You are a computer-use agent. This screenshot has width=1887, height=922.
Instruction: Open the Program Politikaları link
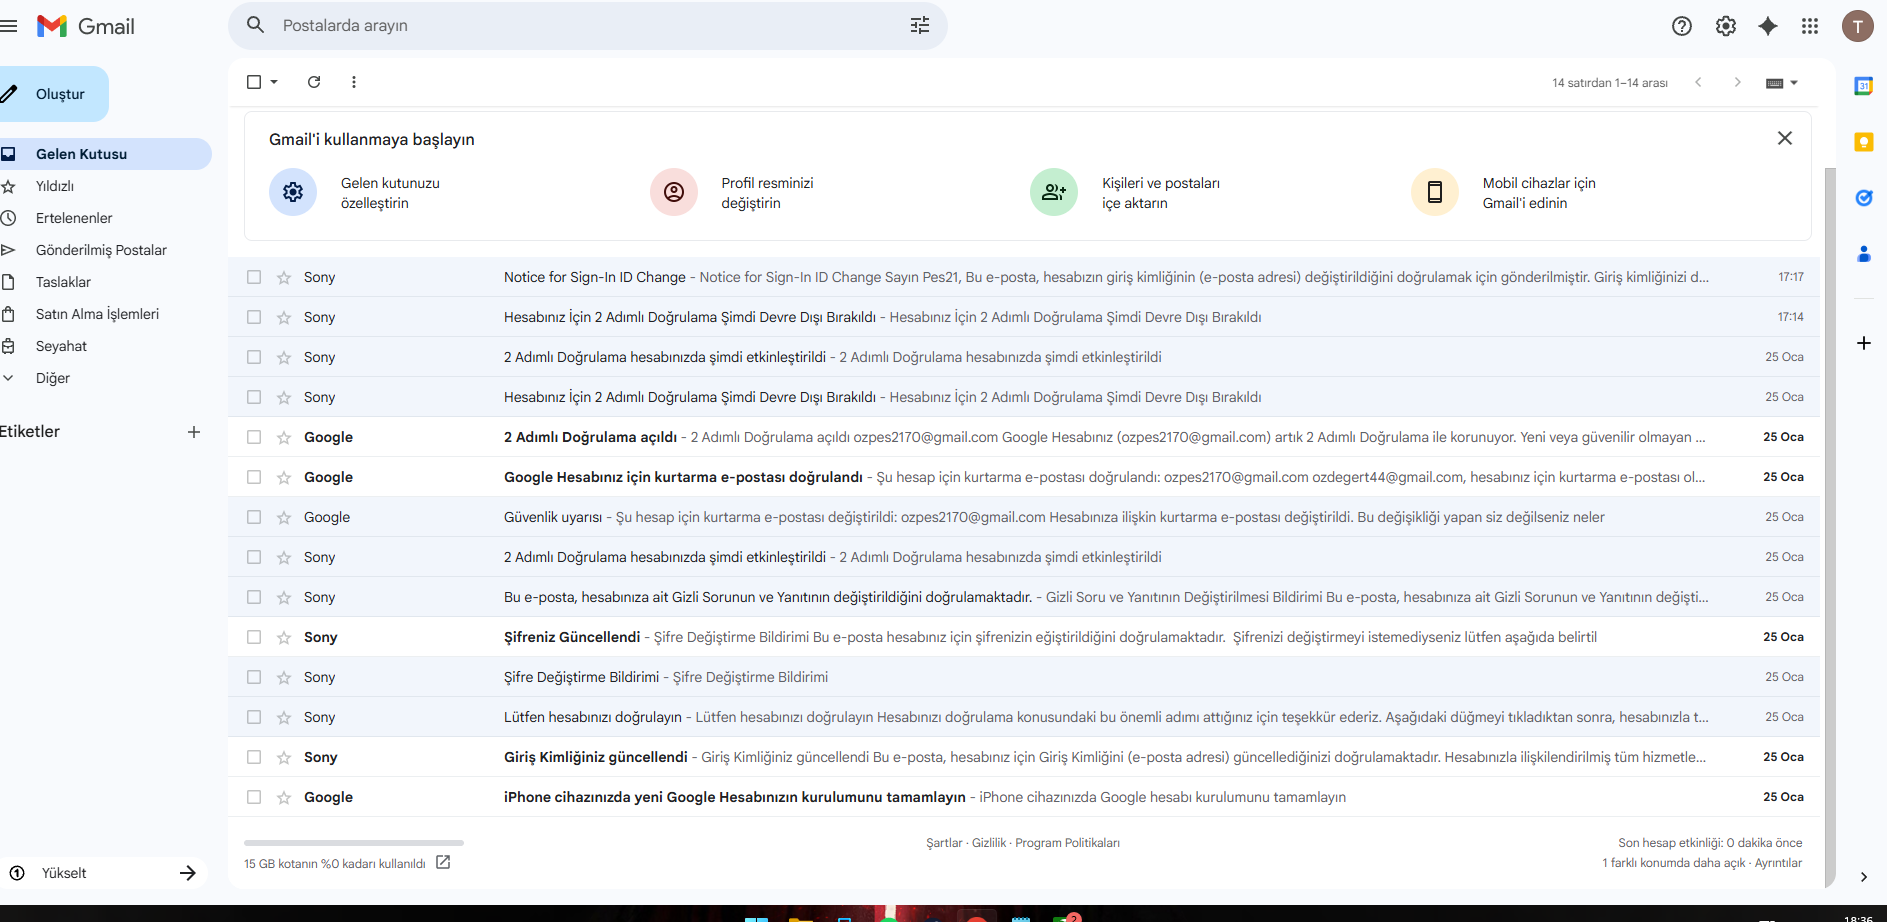pos(1067,843)
